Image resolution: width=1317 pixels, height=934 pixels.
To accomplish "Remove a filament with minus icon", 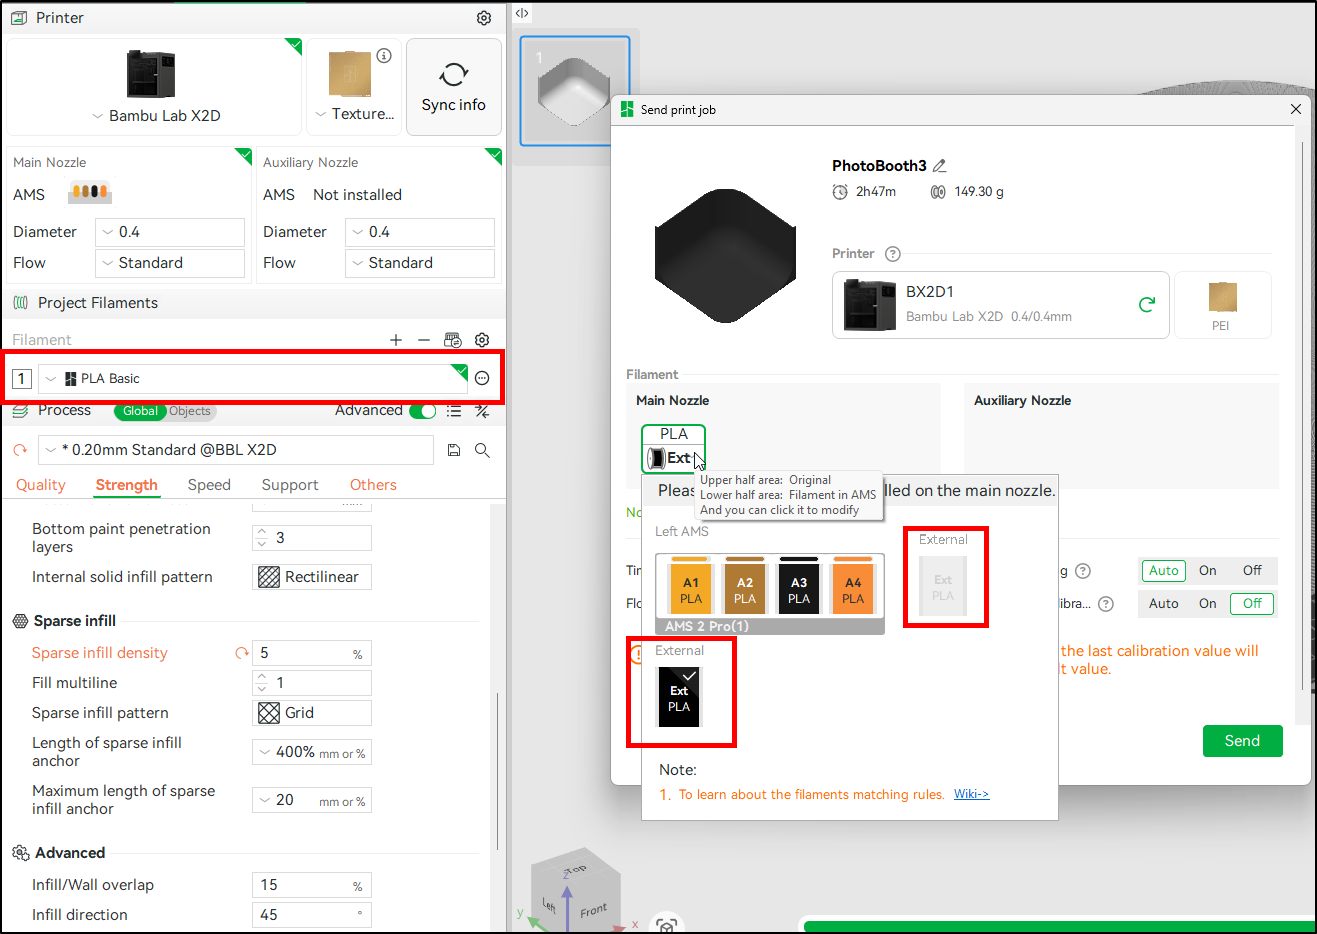I will point(424,340).
